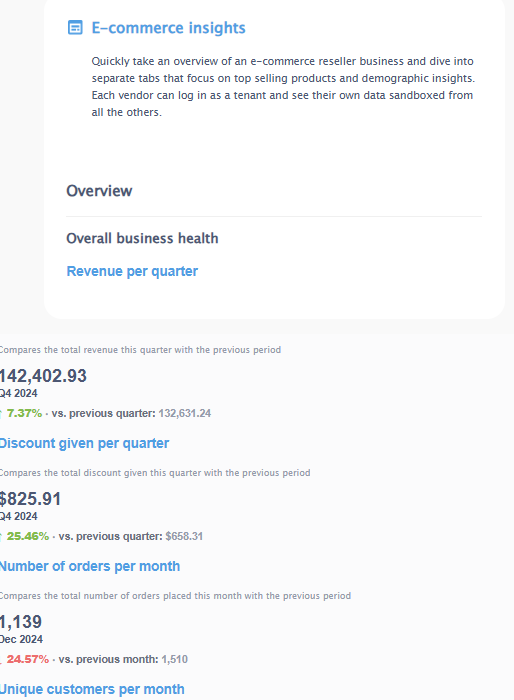Click the 25.46% discount change value
Image resolution: width=514 pixels, height=700 pixels.
[x=28, y=536]
